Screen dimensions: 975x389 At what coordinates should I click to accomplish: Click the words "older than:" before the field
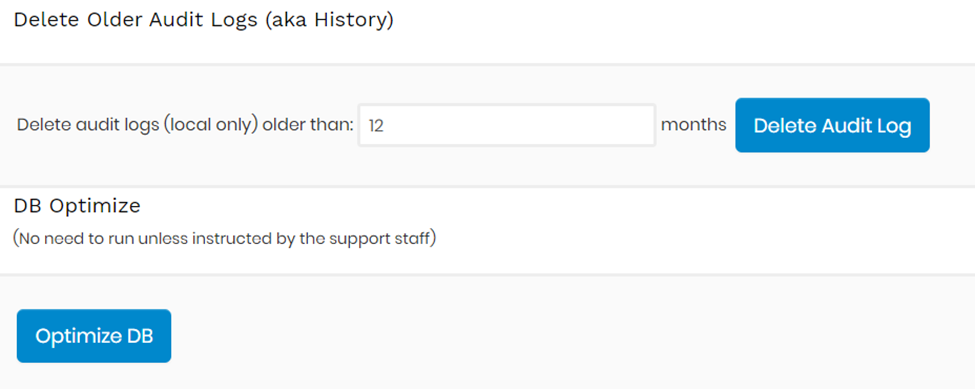[308, 126]
